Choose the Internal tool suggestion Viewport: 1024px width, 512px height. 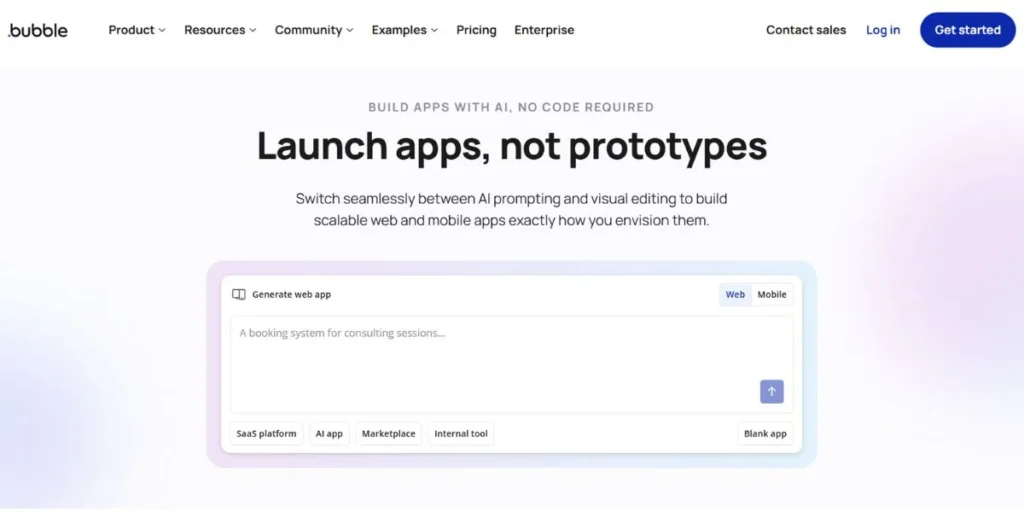pos(461,434)
